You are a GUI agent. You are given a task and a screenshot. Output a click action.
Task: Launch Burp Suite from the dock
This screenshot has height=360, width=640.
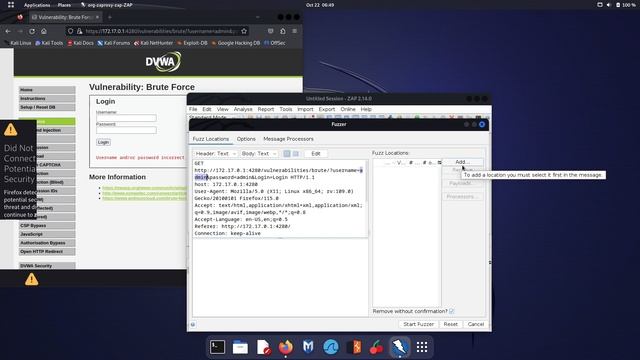pos(354,347)
